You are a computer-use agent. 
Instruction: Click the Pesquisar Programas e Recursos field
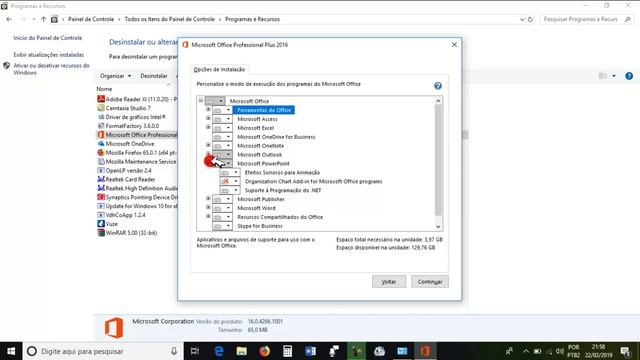click(x=586, y=19)
